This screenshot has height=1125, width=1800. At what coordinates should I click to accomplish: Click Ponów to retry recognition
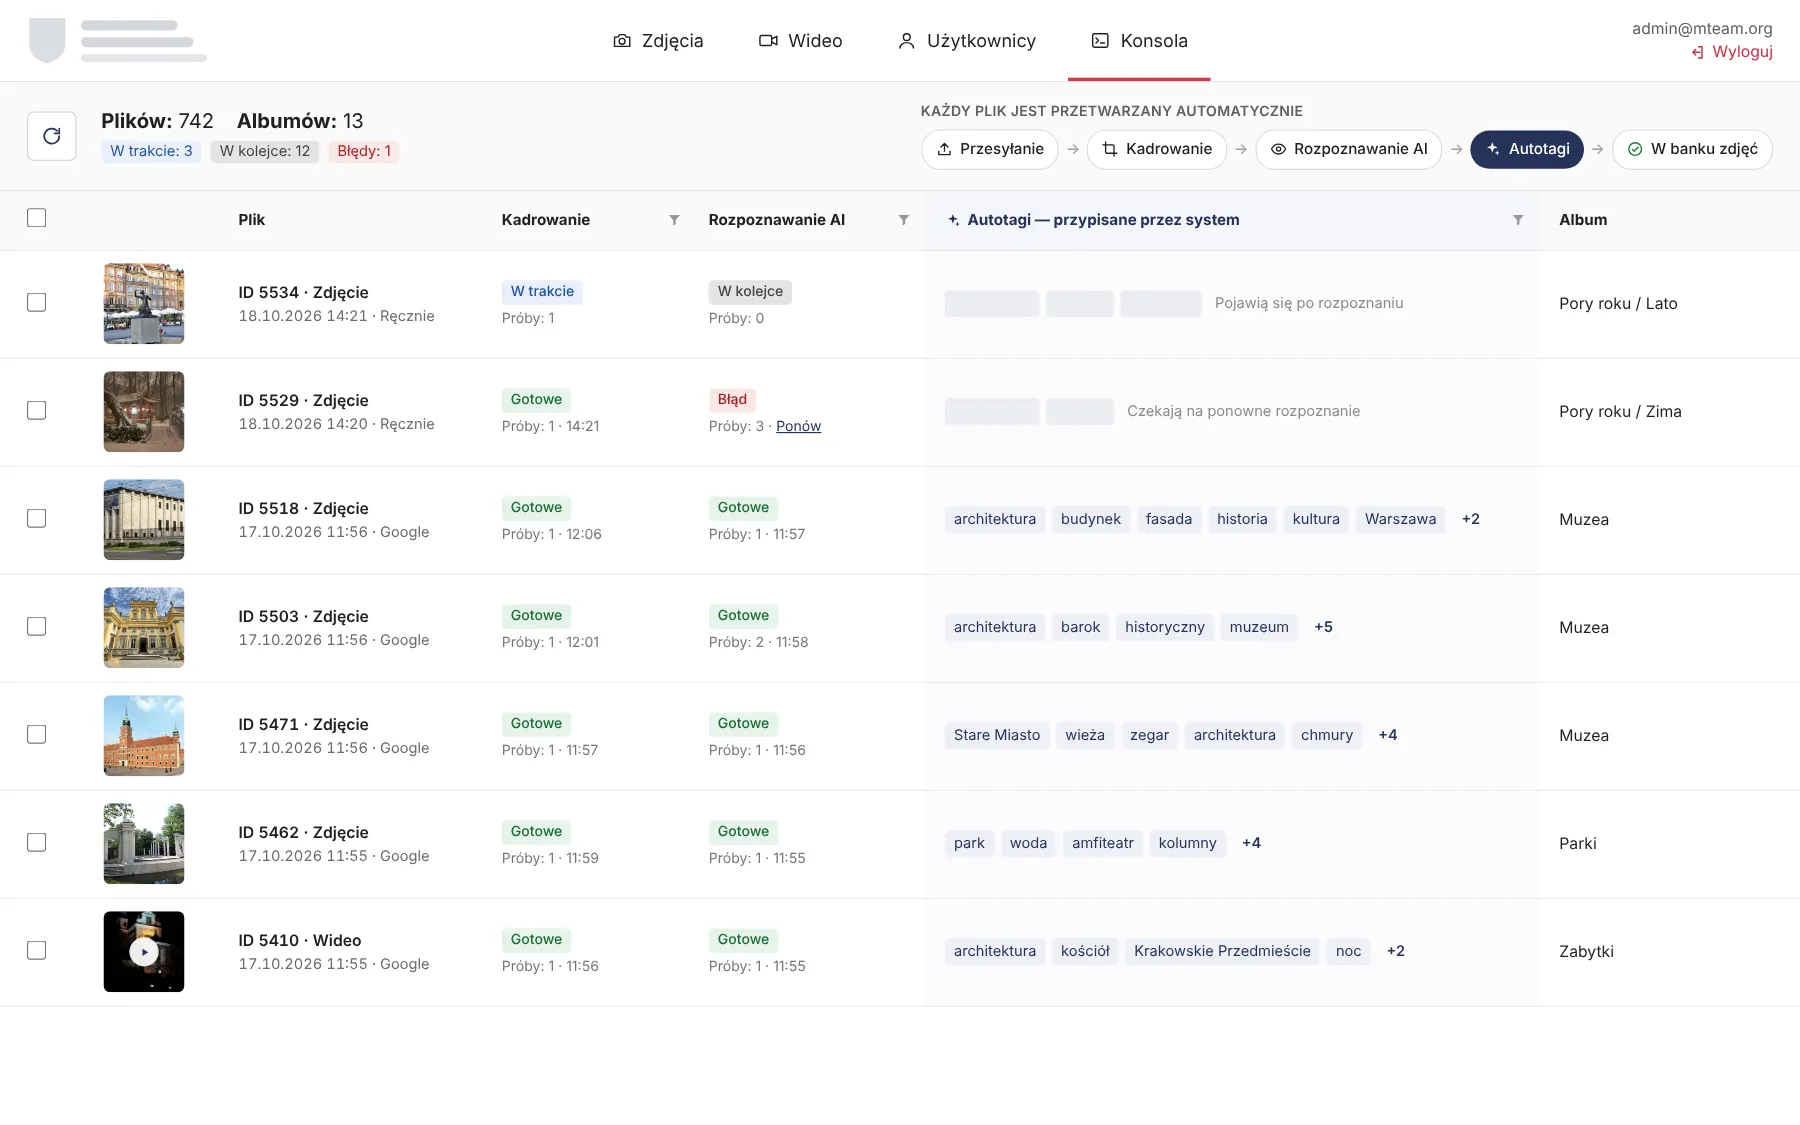click(798, 426)
